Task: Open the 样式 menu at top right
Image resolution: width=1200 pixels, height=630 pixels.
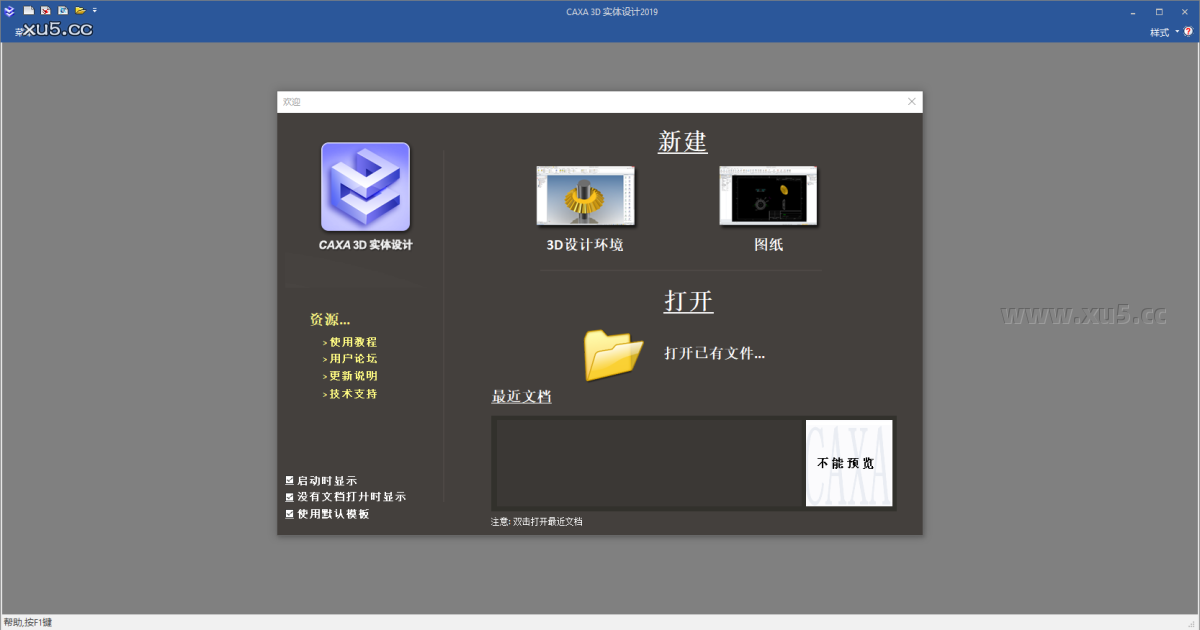Action: [x=1160, y=32]
